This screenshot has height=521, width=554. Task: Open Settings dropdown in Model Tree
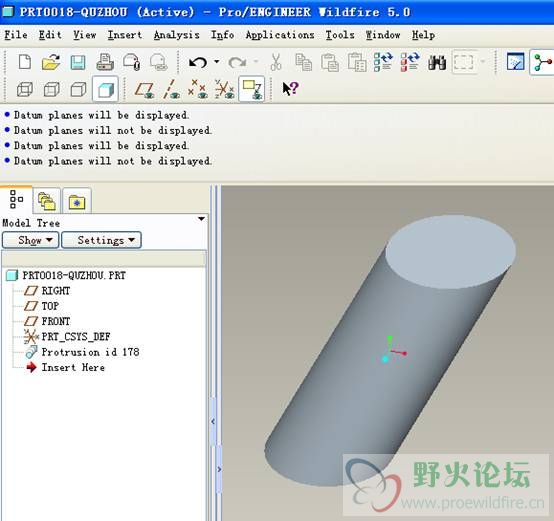click(101, 240)
